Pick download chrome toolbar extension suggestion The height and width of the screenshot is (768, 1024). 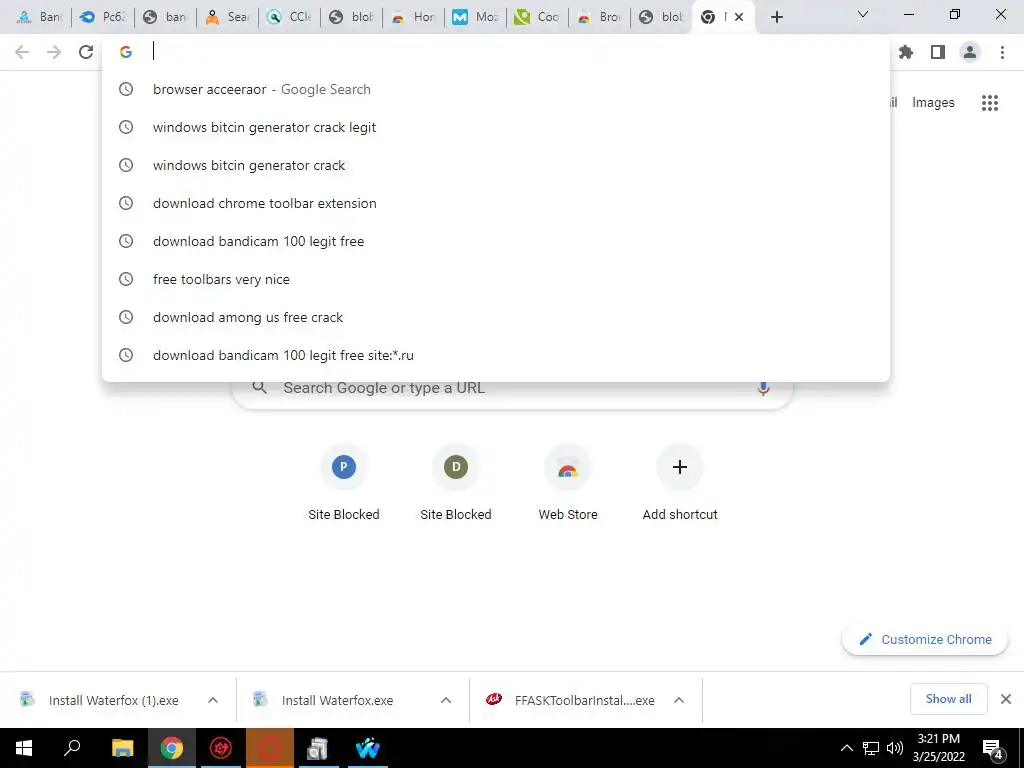[496, 203]
